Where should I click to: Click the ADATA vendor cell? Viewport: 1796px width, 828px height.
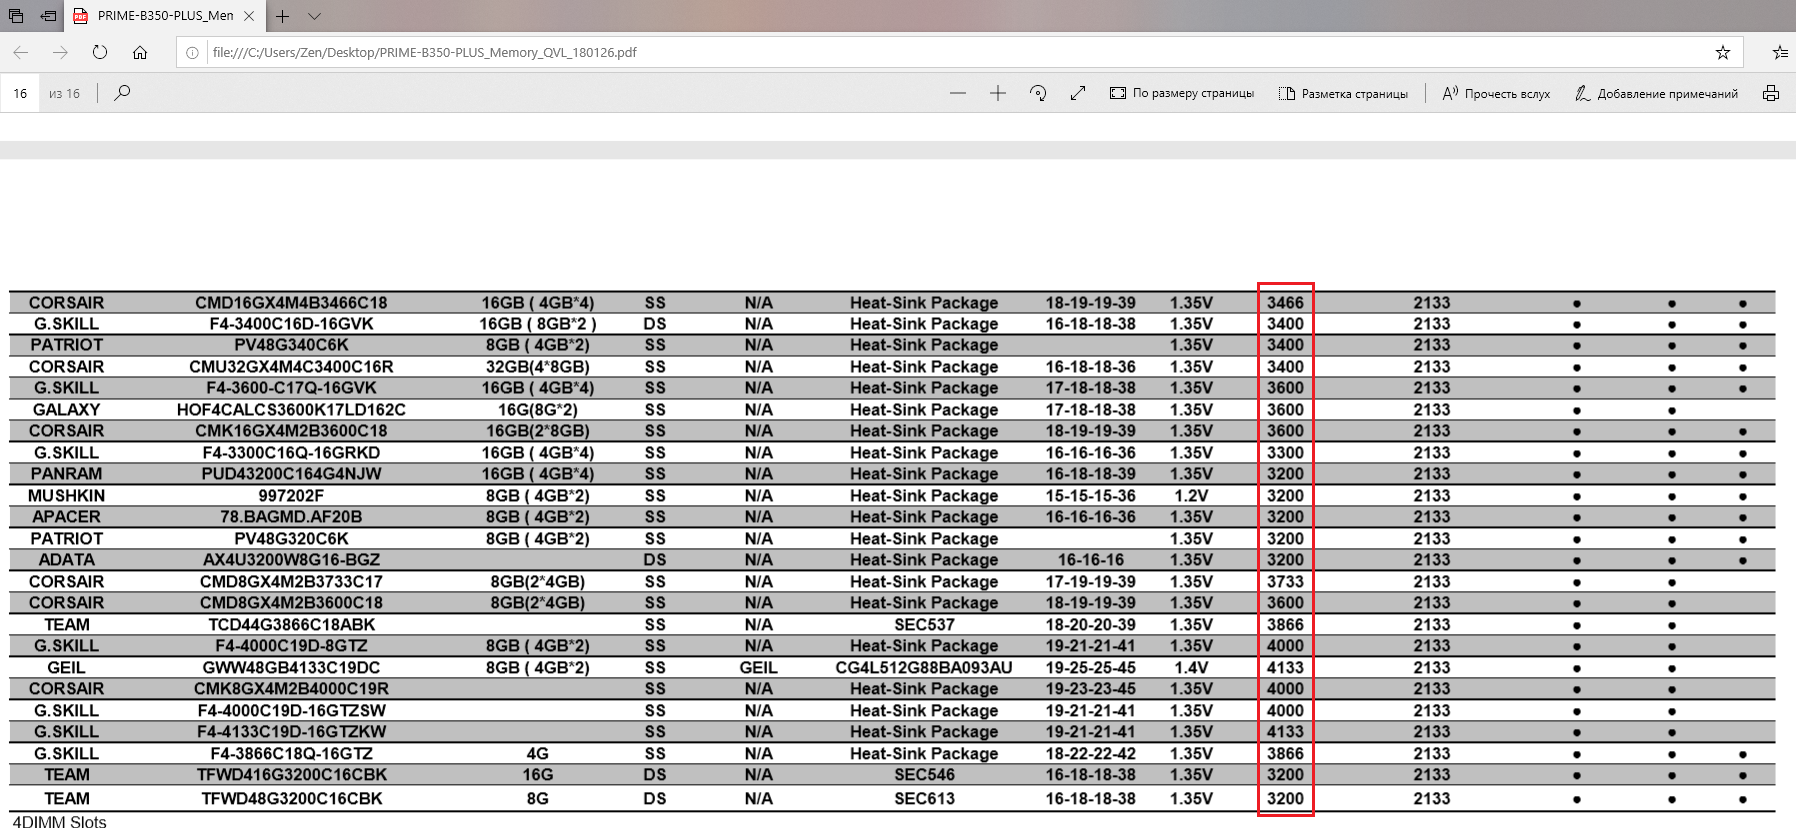(x=66, y=560)
